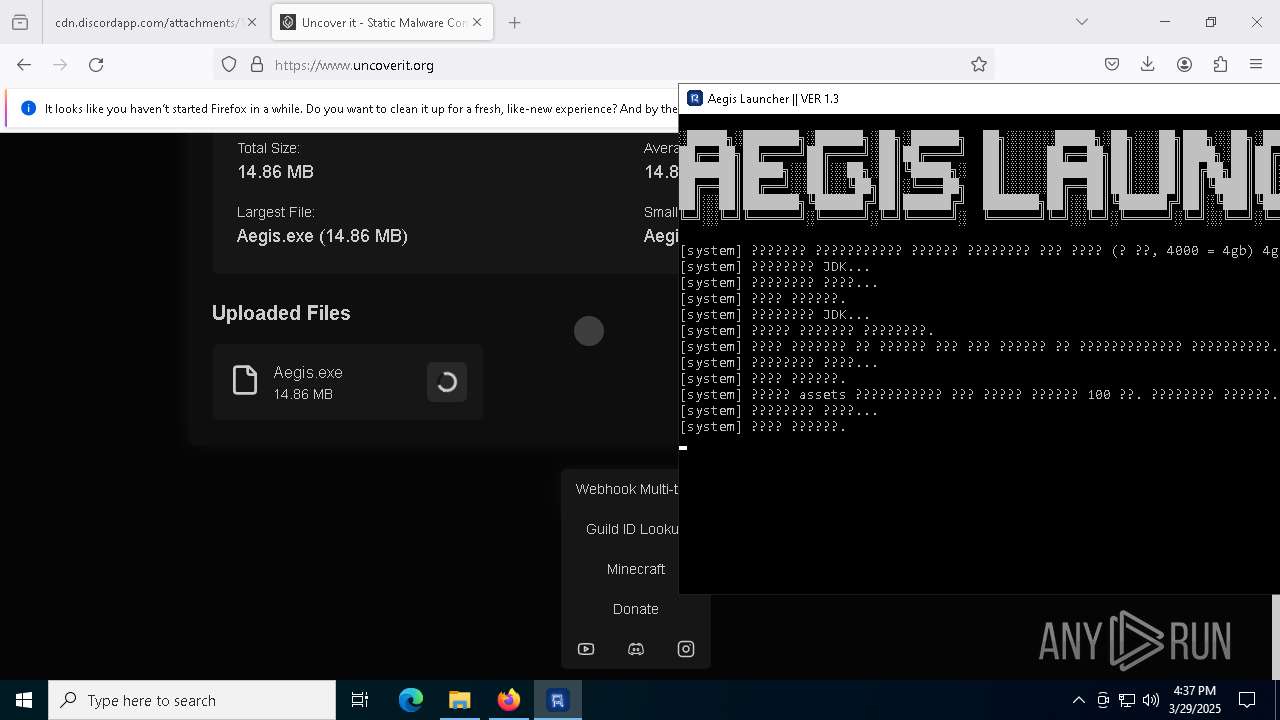1280x720 pixels.
Task: Launch Microsoft Edge from taskbar
Action: [411, 700]
